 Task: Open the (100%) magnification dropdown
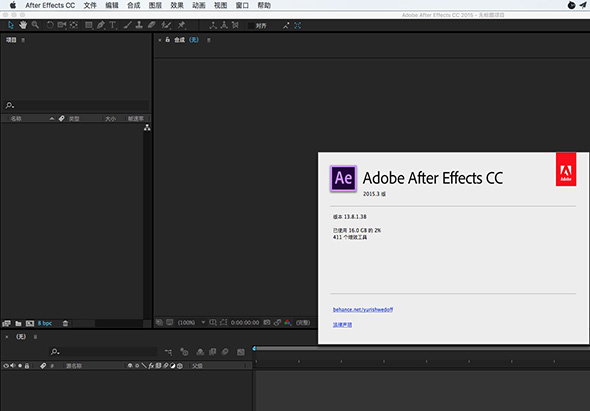click(x=192, y=323)
